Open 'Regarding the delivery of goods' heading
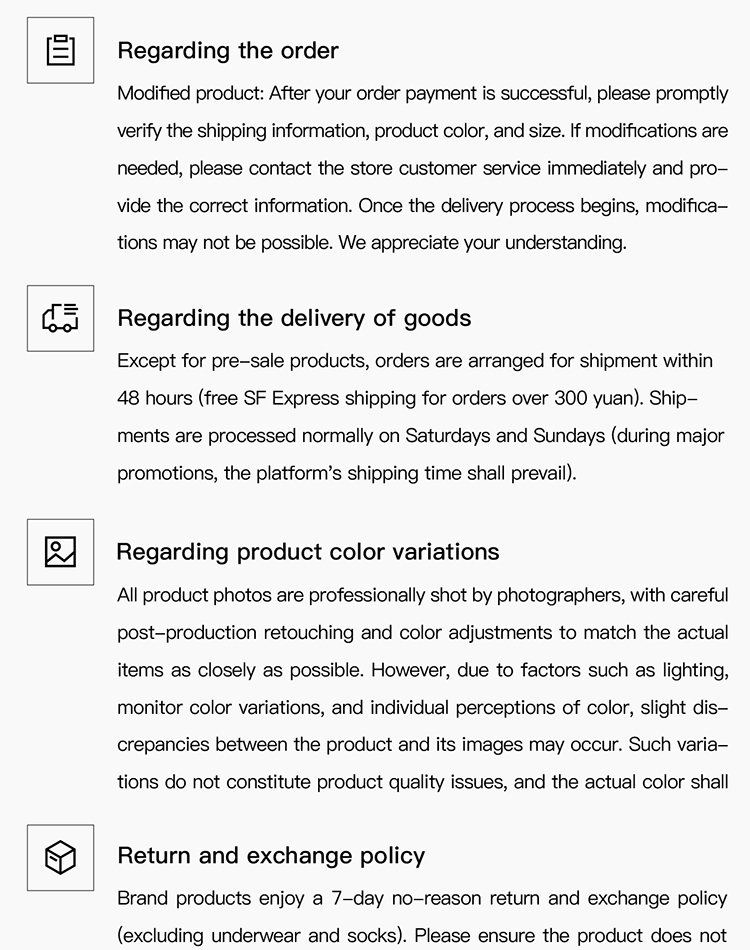The width and height of the screenshot is (750, 950). click(x=294, y=319)
